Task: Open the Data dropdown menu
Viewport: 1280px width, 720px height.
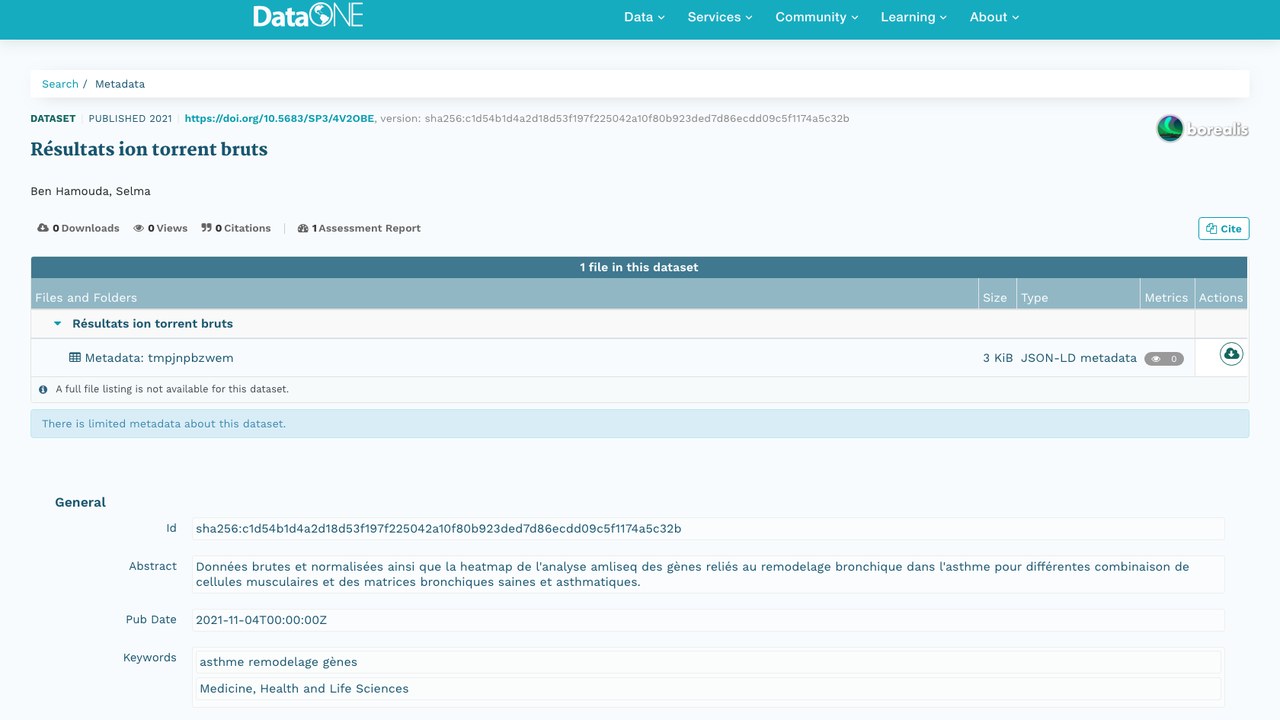Action: [x=644, y=17]
